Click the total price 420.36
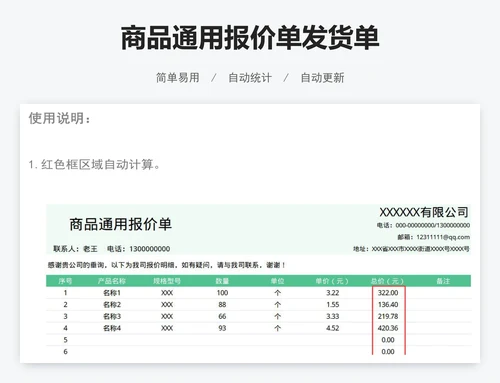500x383 pixels. [x=388, y=328]
